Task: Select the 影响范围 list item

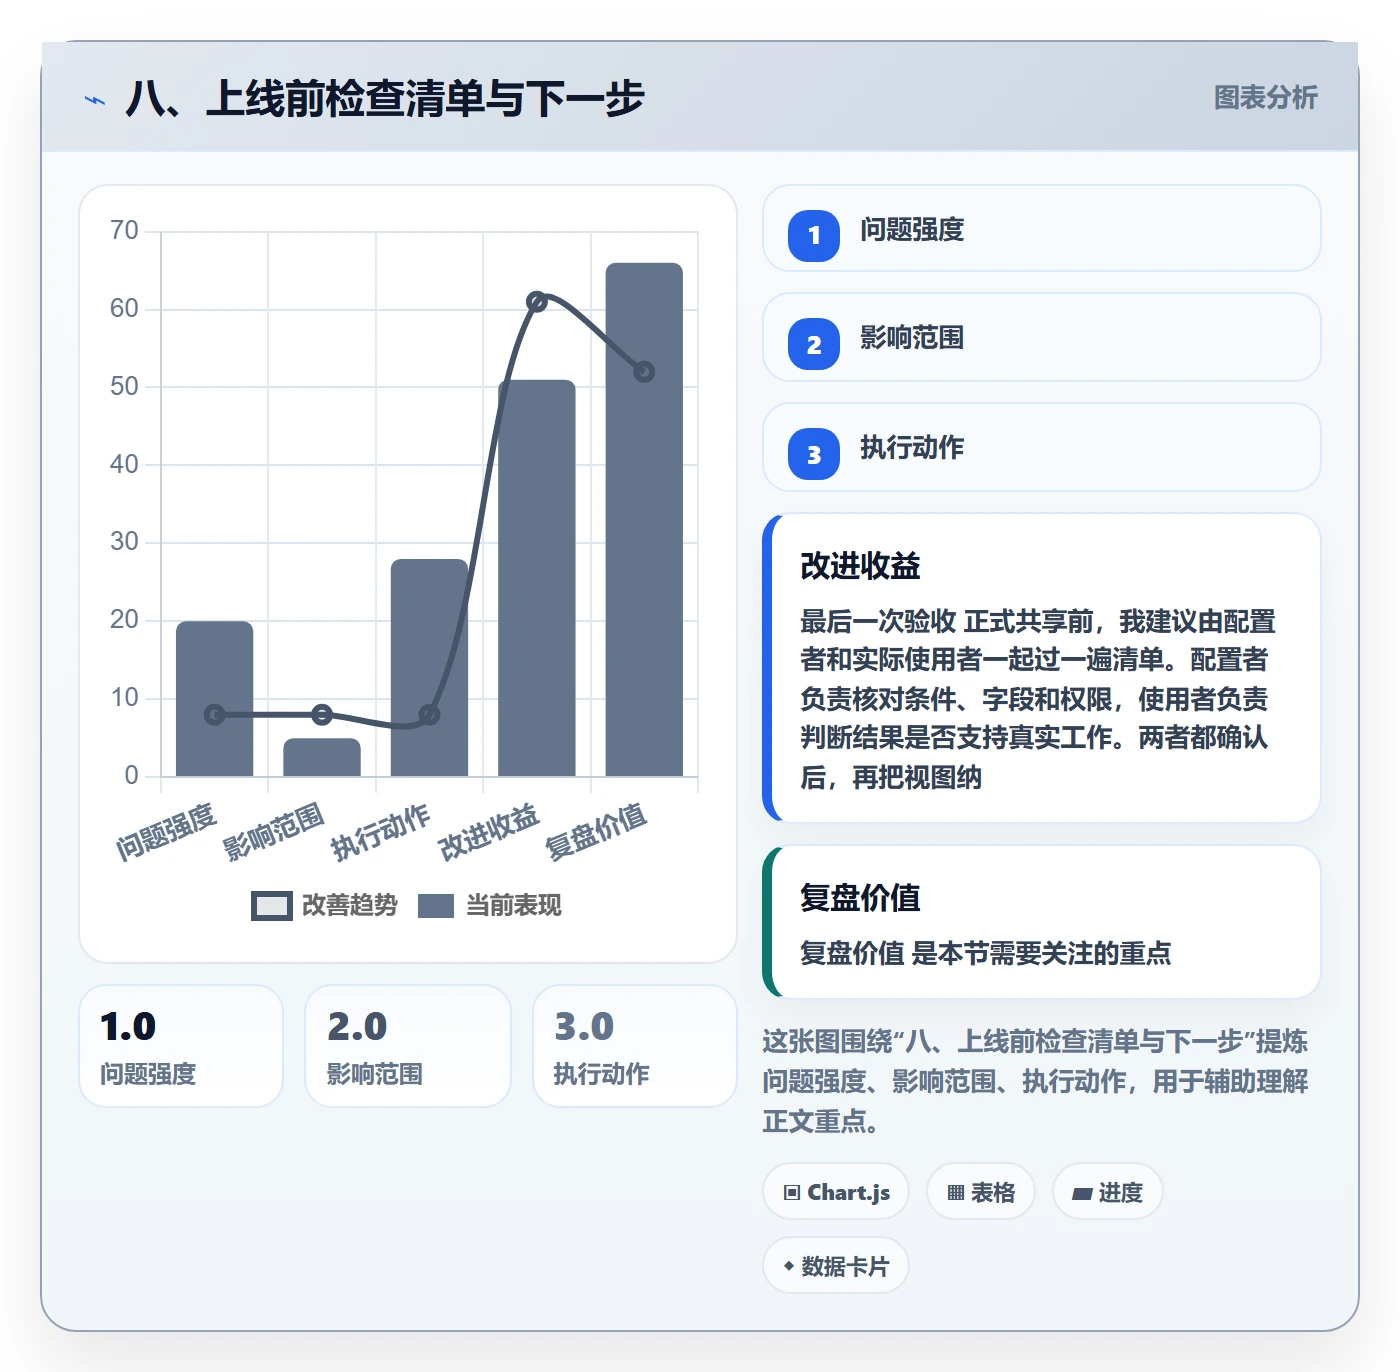Action: point(1041,337)
